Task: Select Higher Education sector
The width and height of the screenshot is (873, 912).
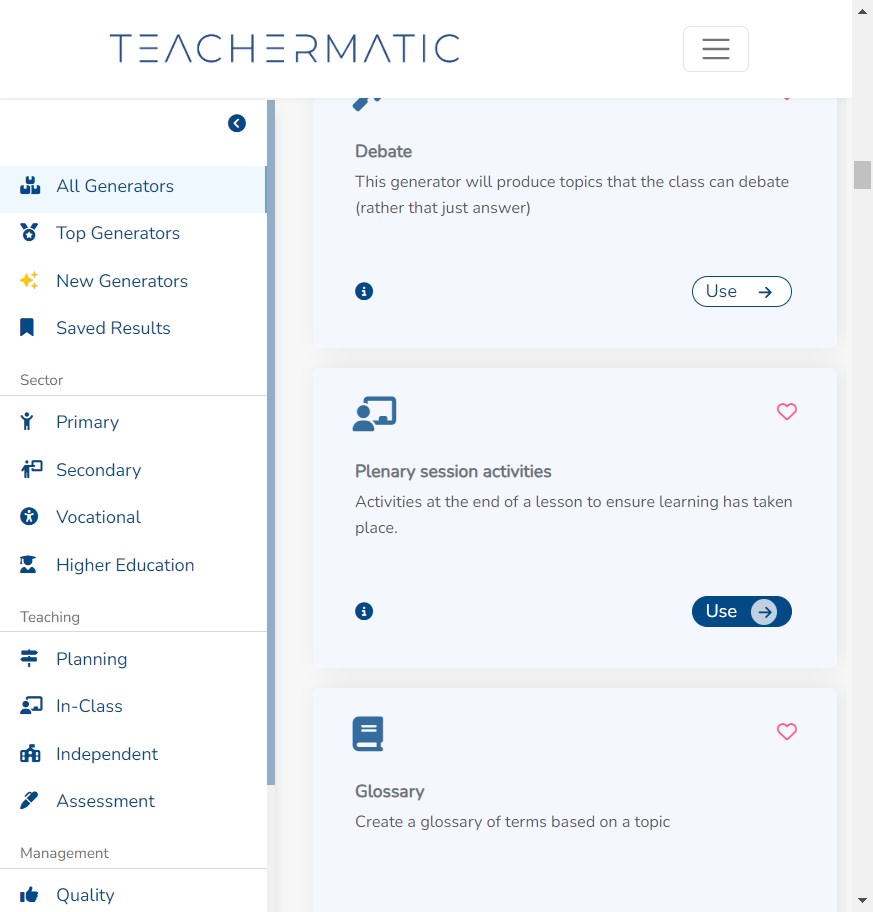Action: (125, 565)
